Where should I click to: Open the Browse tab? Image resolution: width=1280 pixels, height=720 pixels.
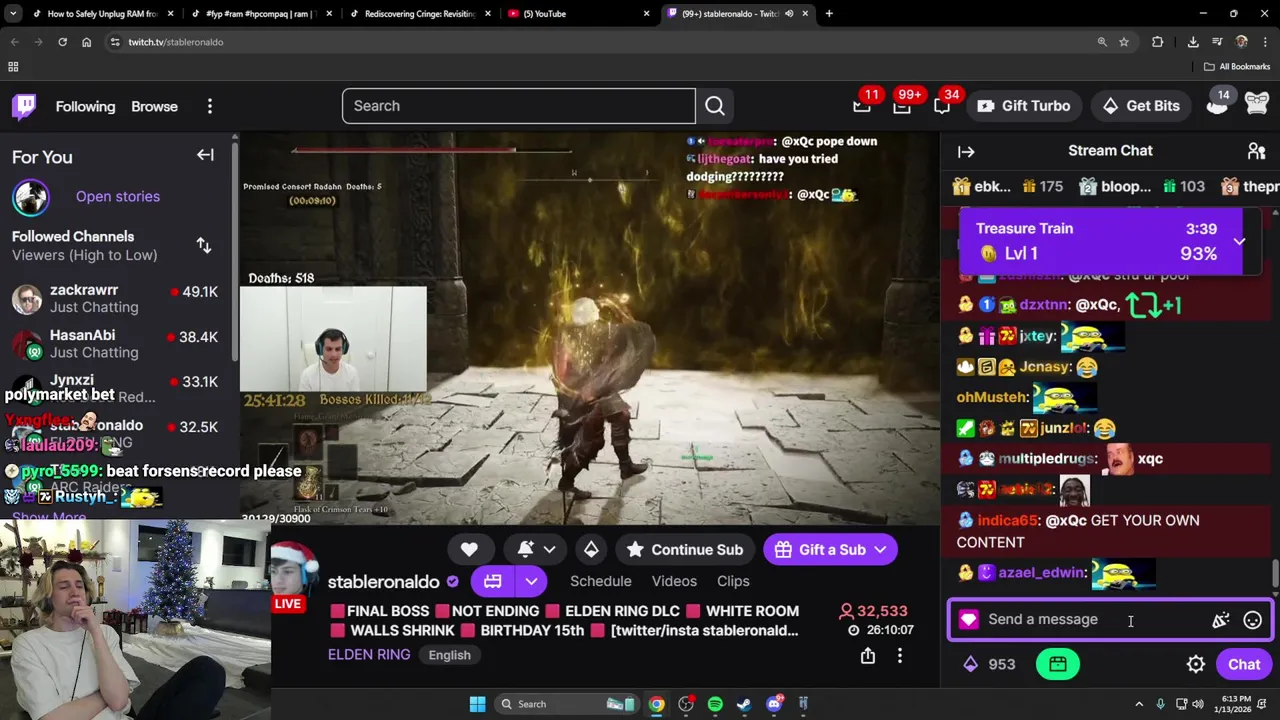[154, 106]
